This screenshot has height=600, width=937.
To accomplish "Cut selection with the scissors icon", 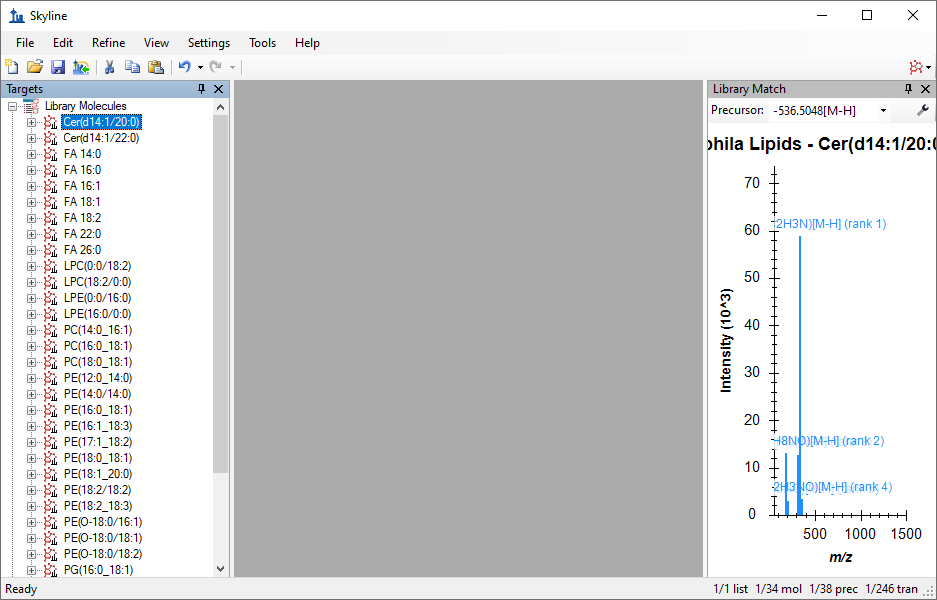I will click(109, 67).
